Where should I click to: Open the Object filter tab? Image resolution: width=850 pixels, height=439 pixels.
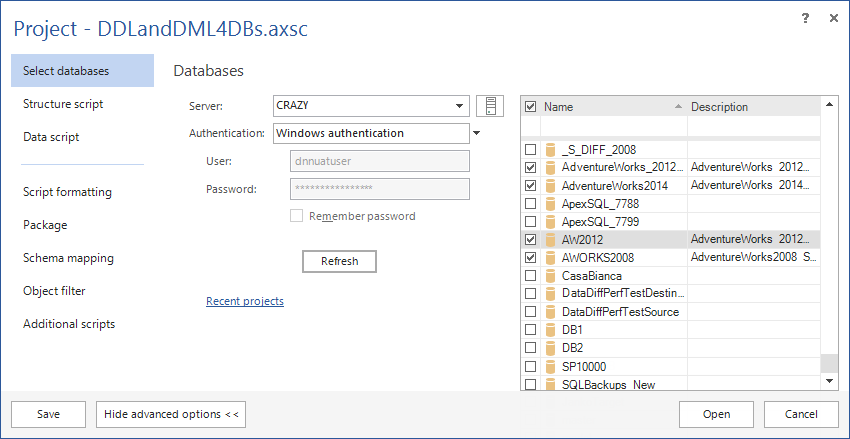pos(54,291)
